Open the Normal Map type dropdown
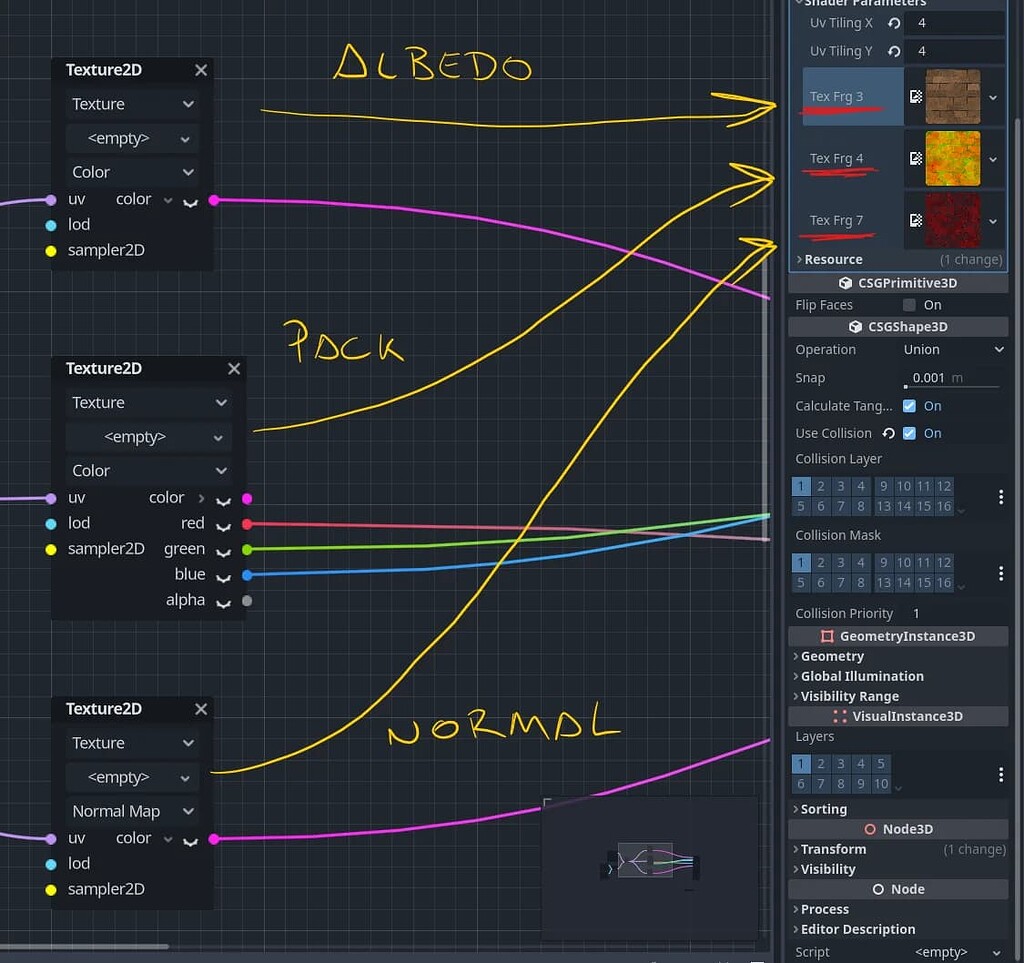This screenshot has width=1024, height=963. [132, 811]
